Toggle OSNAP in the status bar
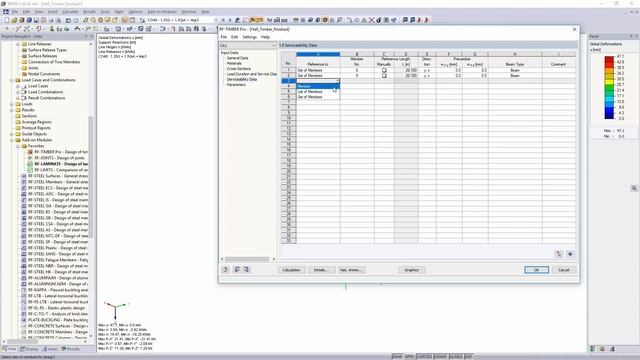Image resolution: width=640 pixels, height=360 pixels. click(440, 357)
